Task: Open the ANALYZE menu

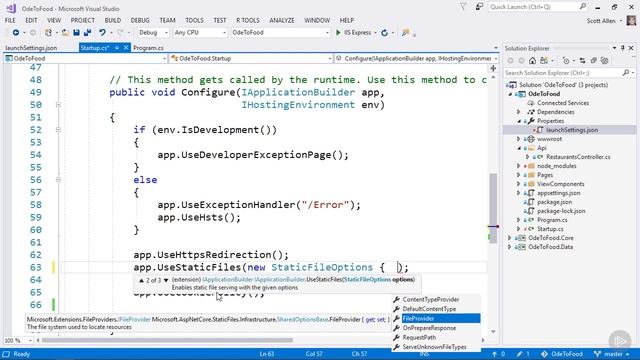Action: pos(282,20)
